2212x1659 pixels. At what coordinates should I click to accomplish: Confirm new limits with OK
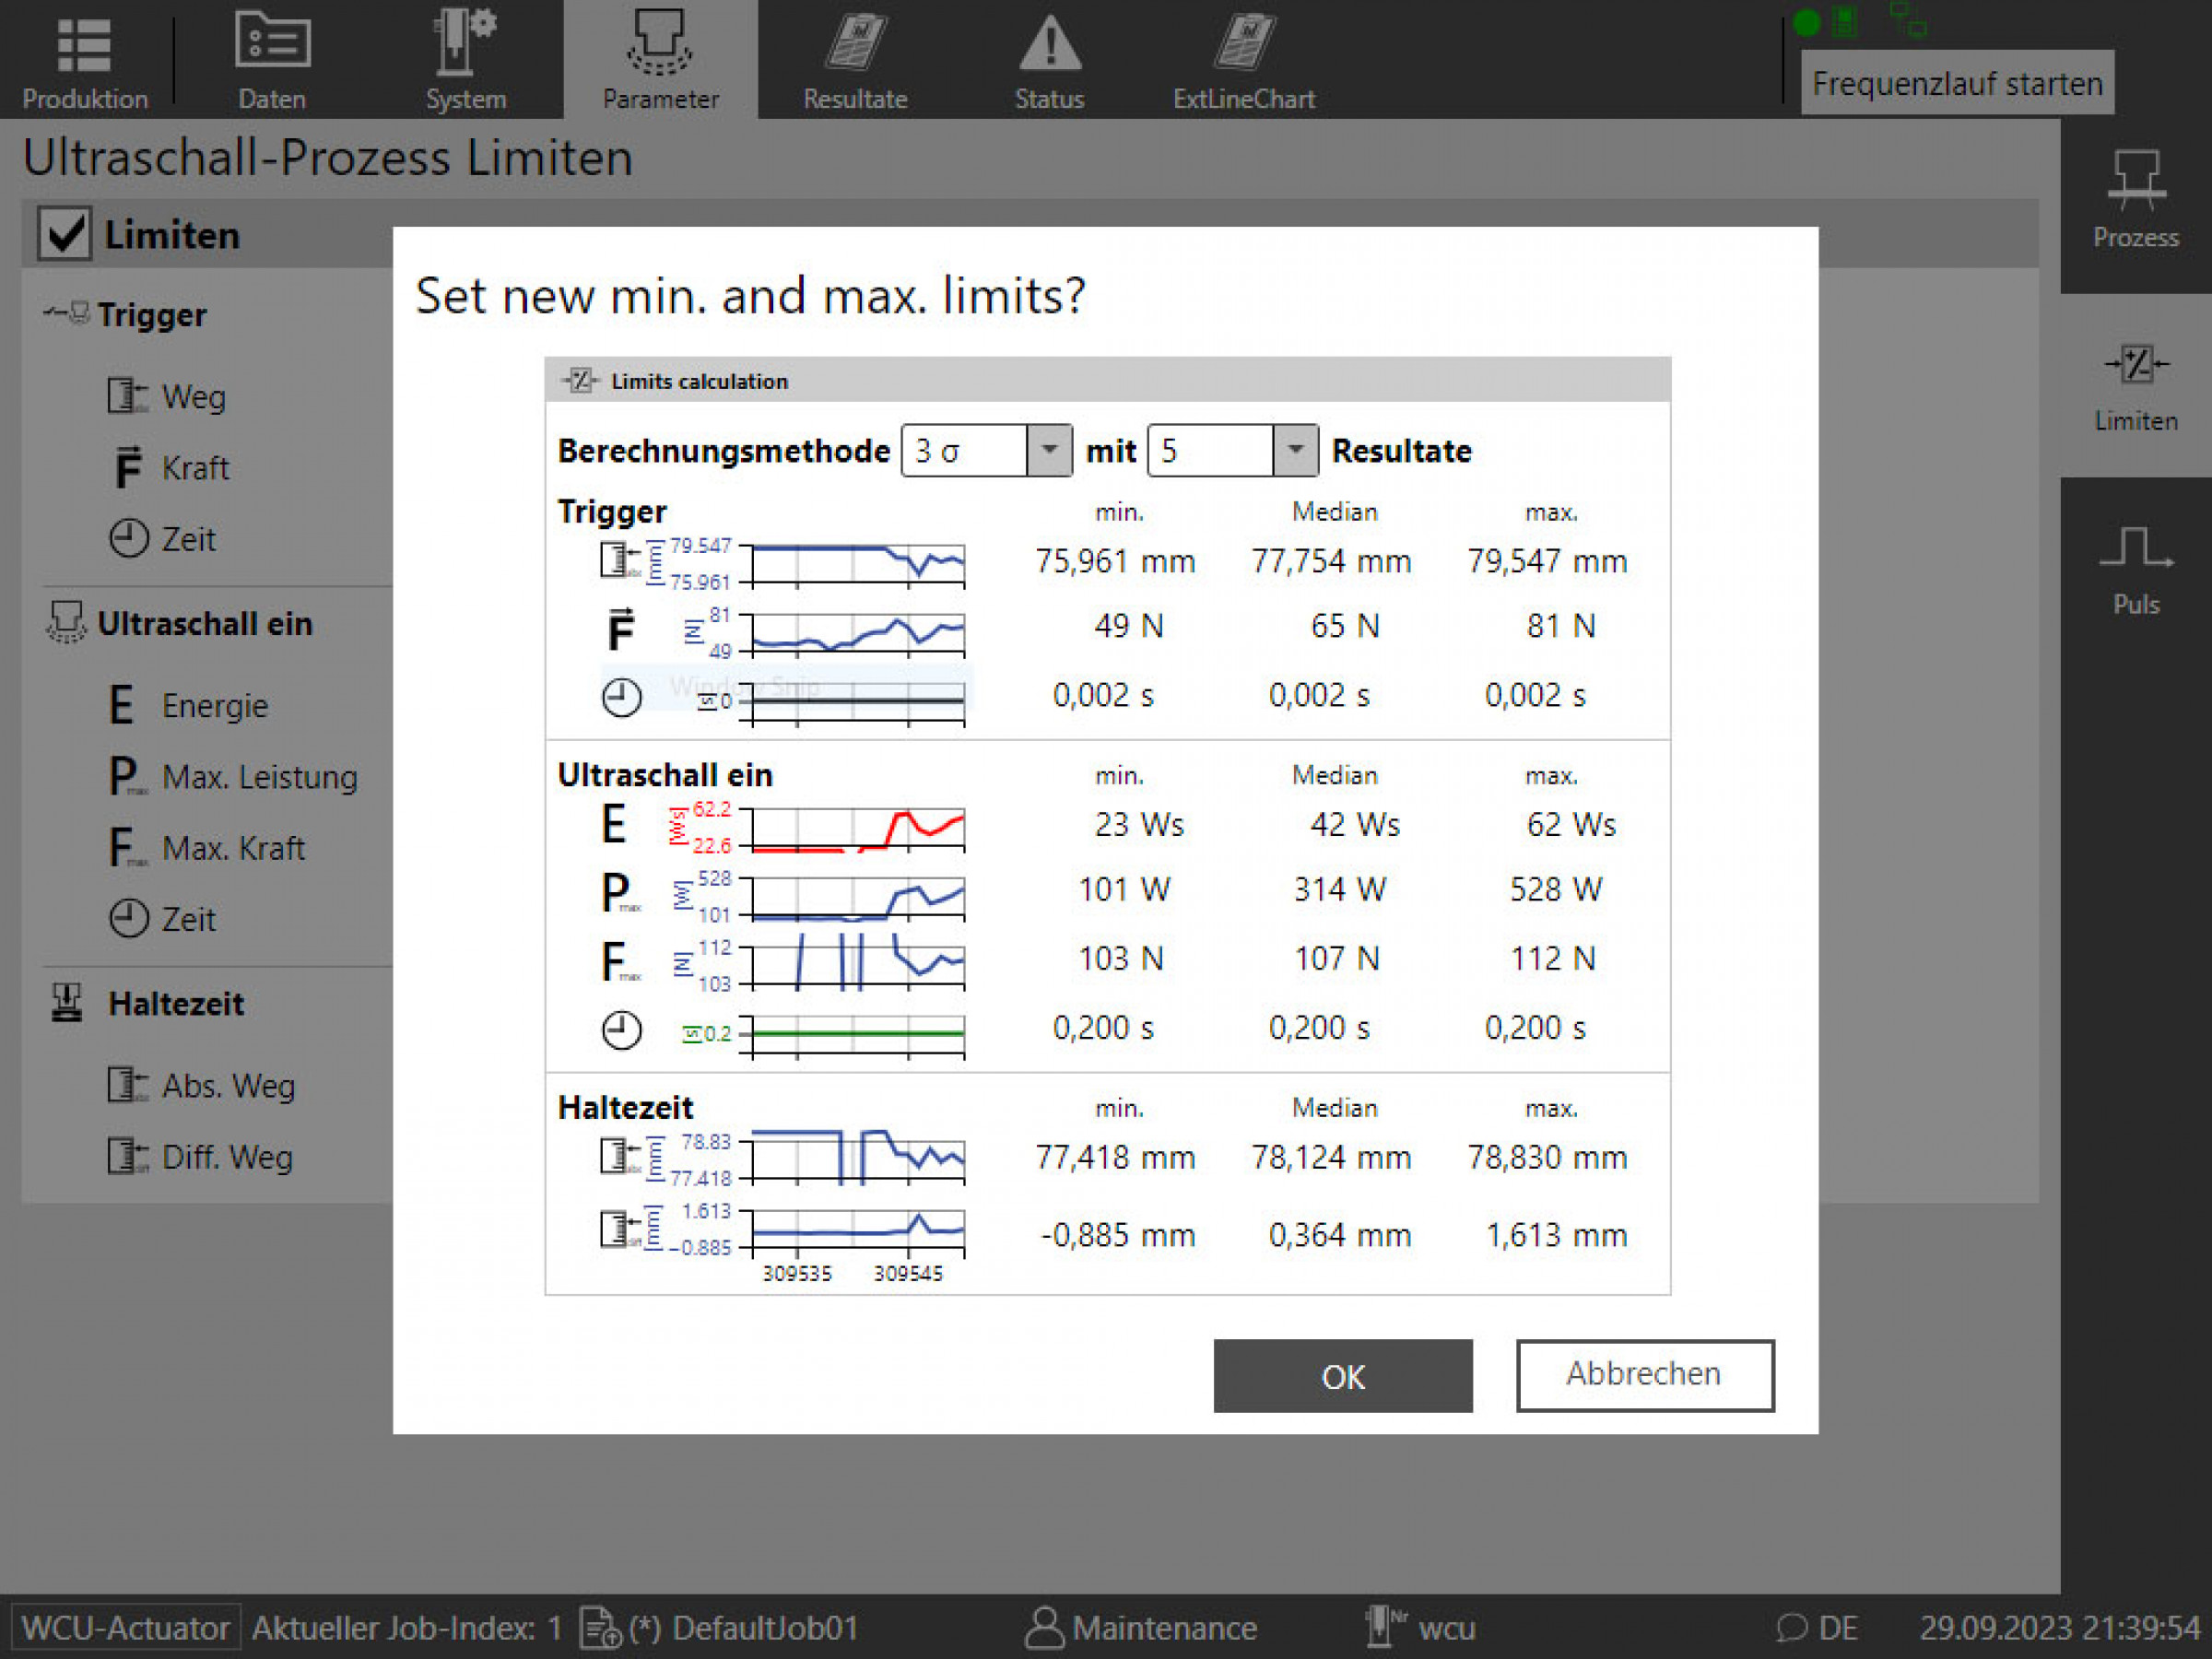(1342, 1376)
